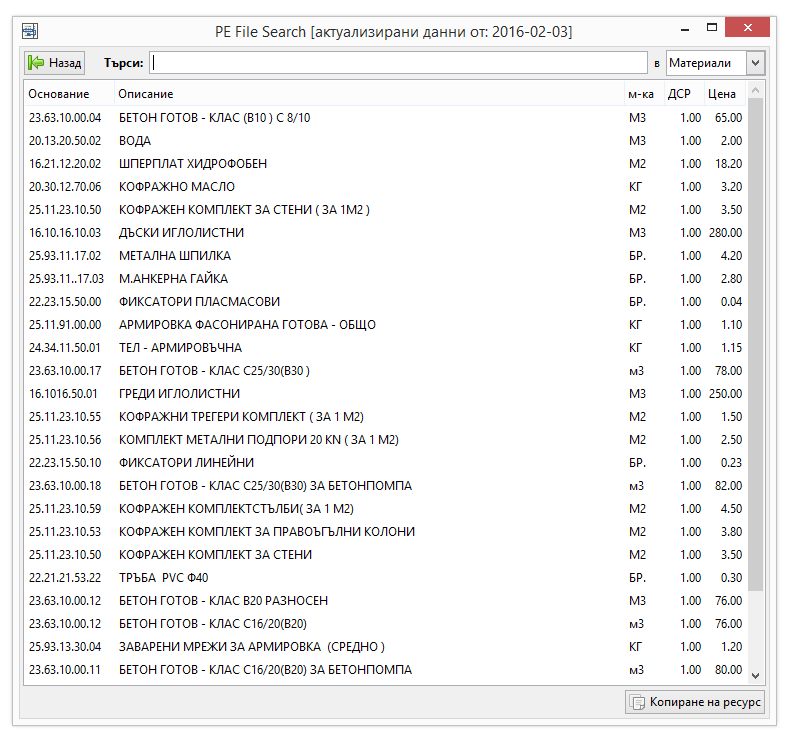Screen dimensions: 790x742
Task: Click code 16.21.12.20.02
Action: (65, 164)
